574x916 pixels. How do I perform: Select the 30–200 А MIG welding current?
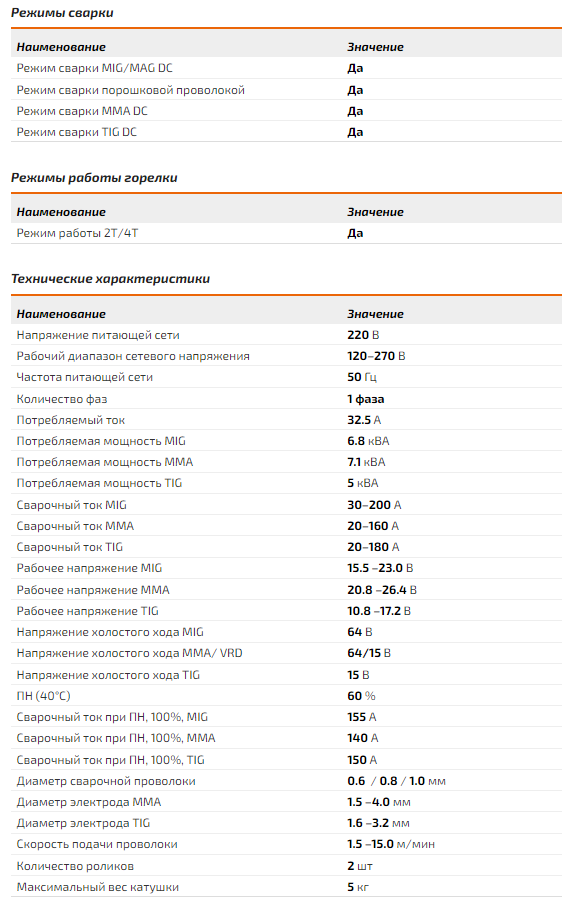point(374,505)
